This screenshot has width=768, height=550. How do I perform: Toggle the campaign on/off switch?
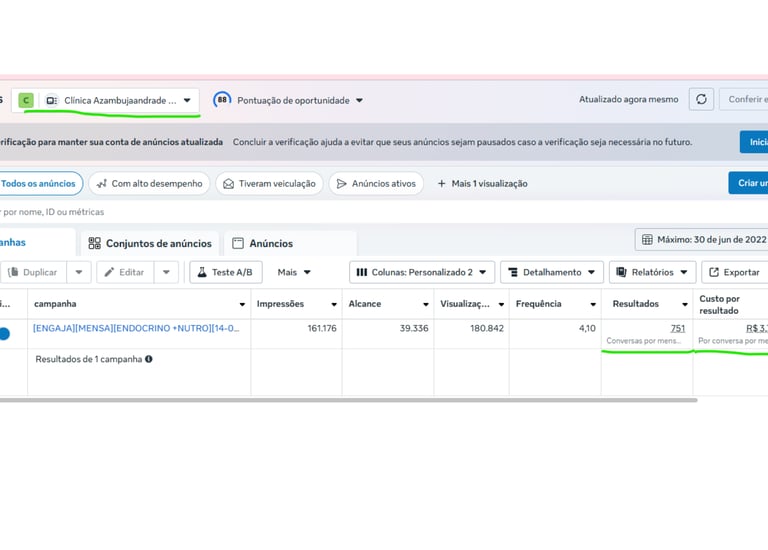click(x=4, y=334)
